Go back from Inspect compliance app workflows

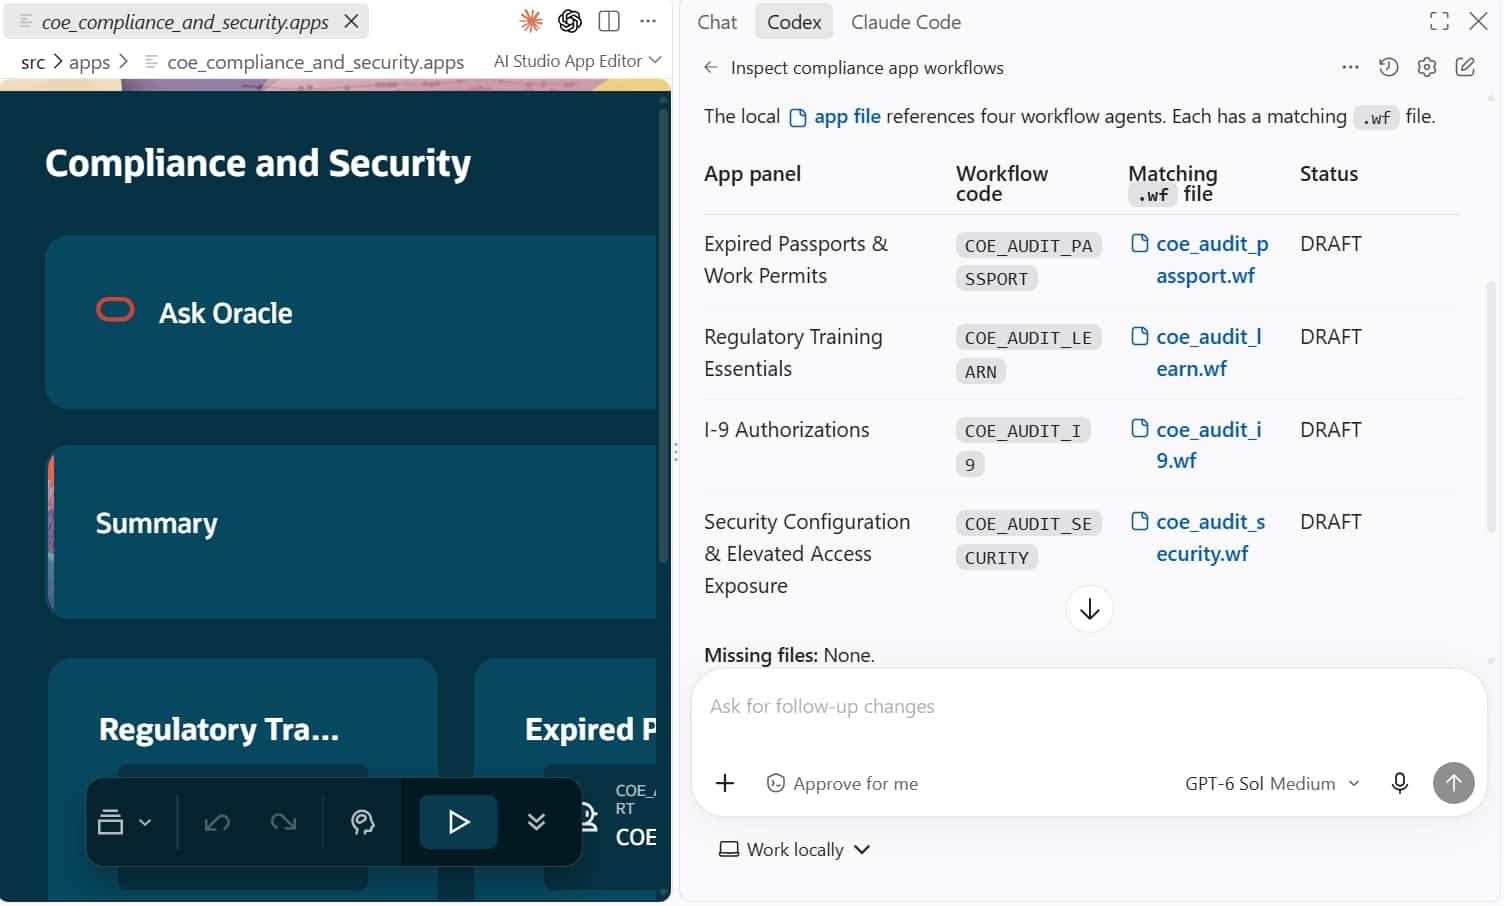coord(711,67)
